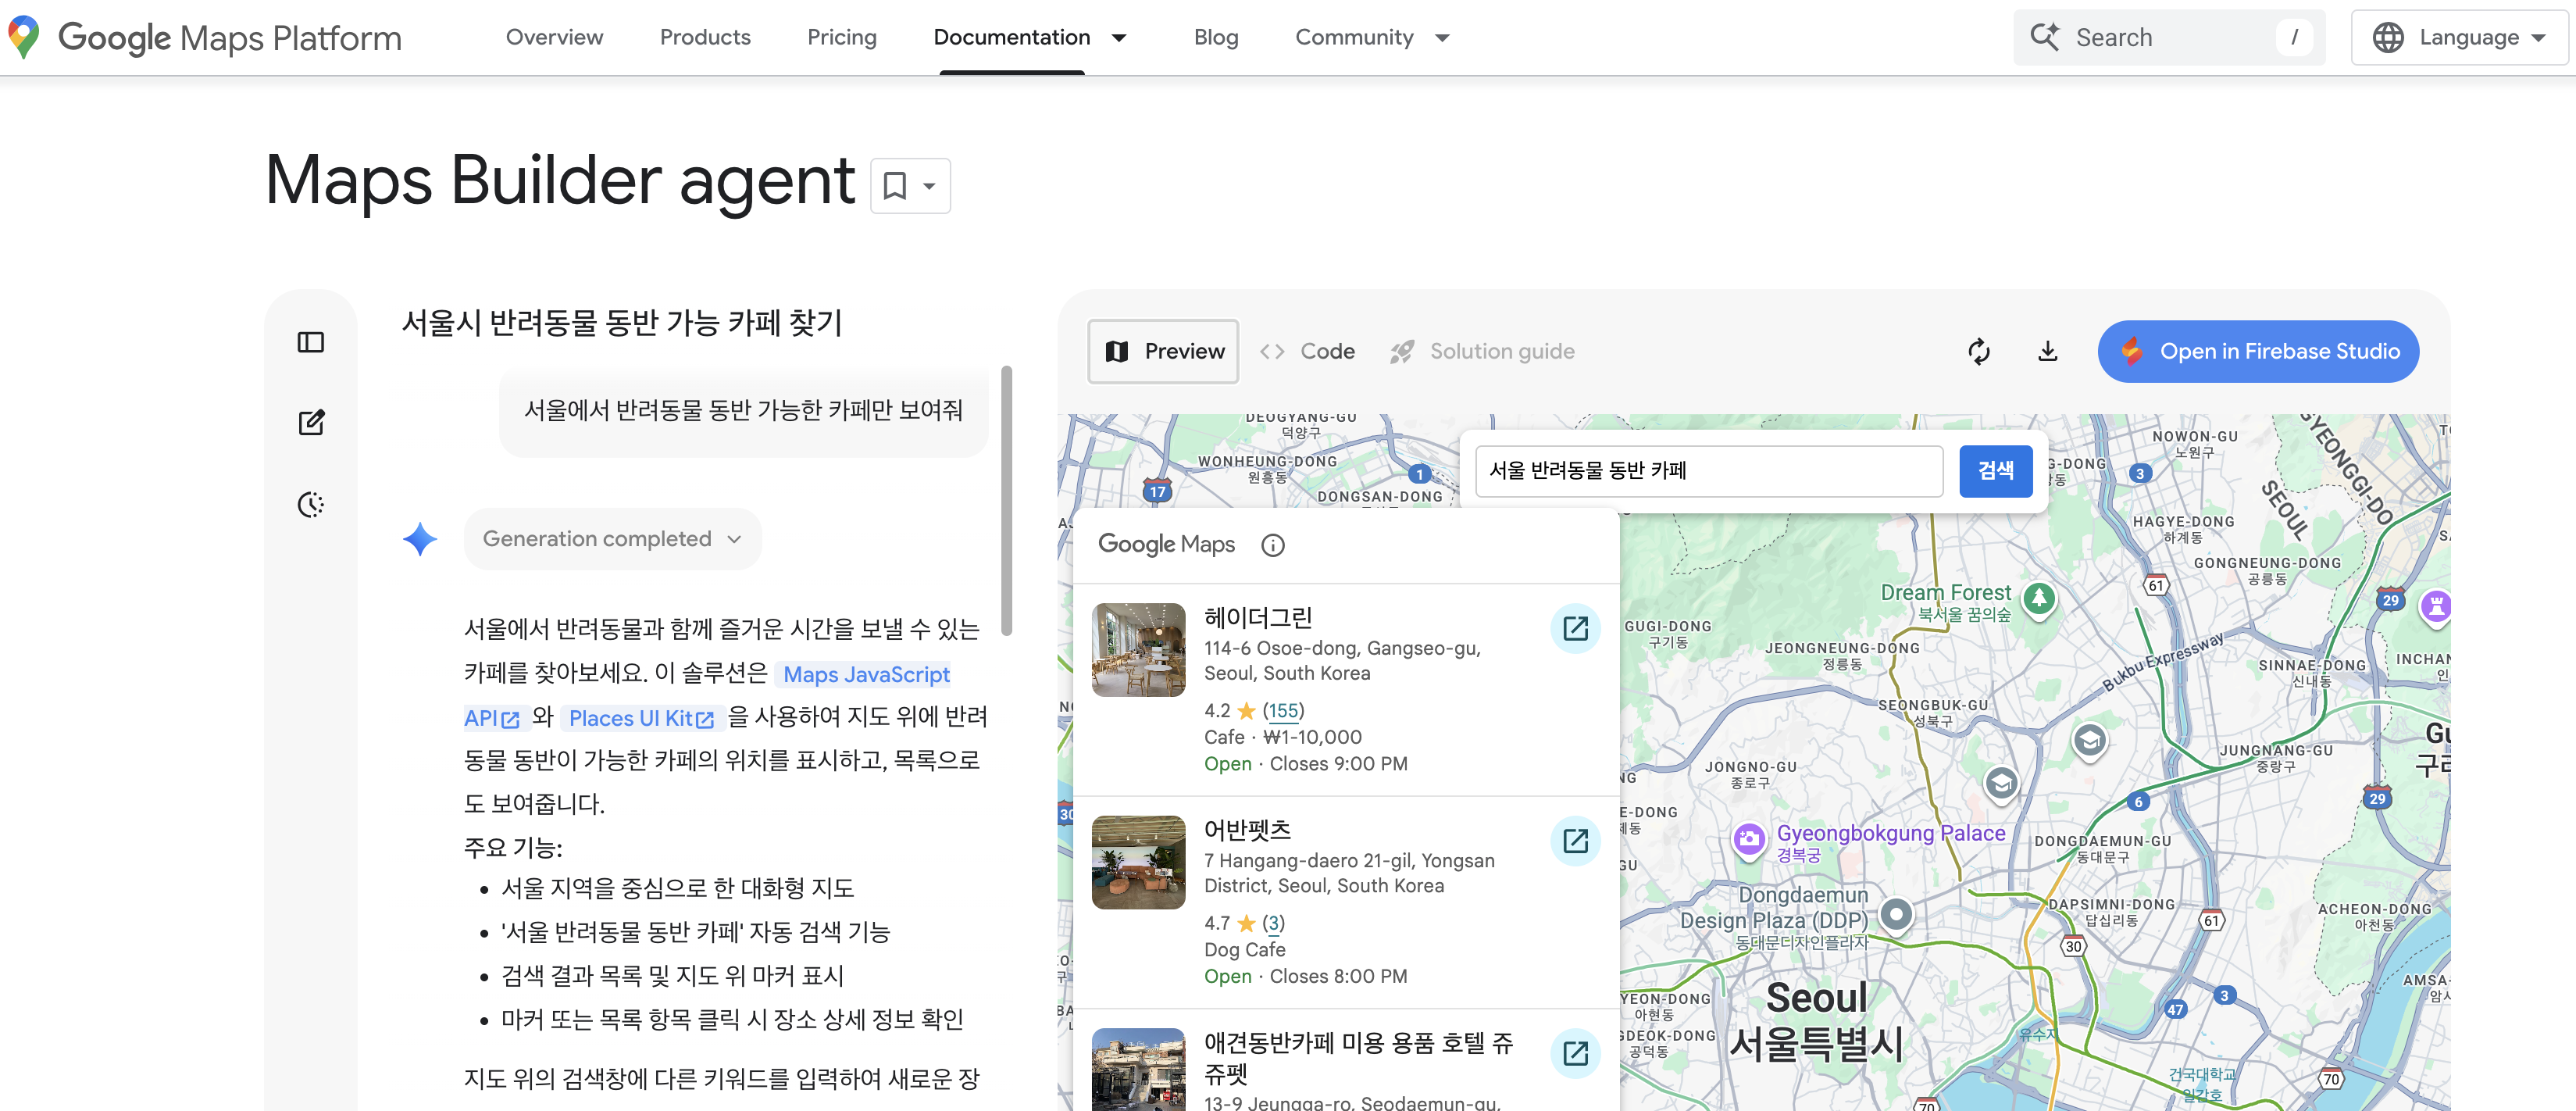2576x1111 pixels.
Task: Open the history clock icon
Action: [311, 504]
